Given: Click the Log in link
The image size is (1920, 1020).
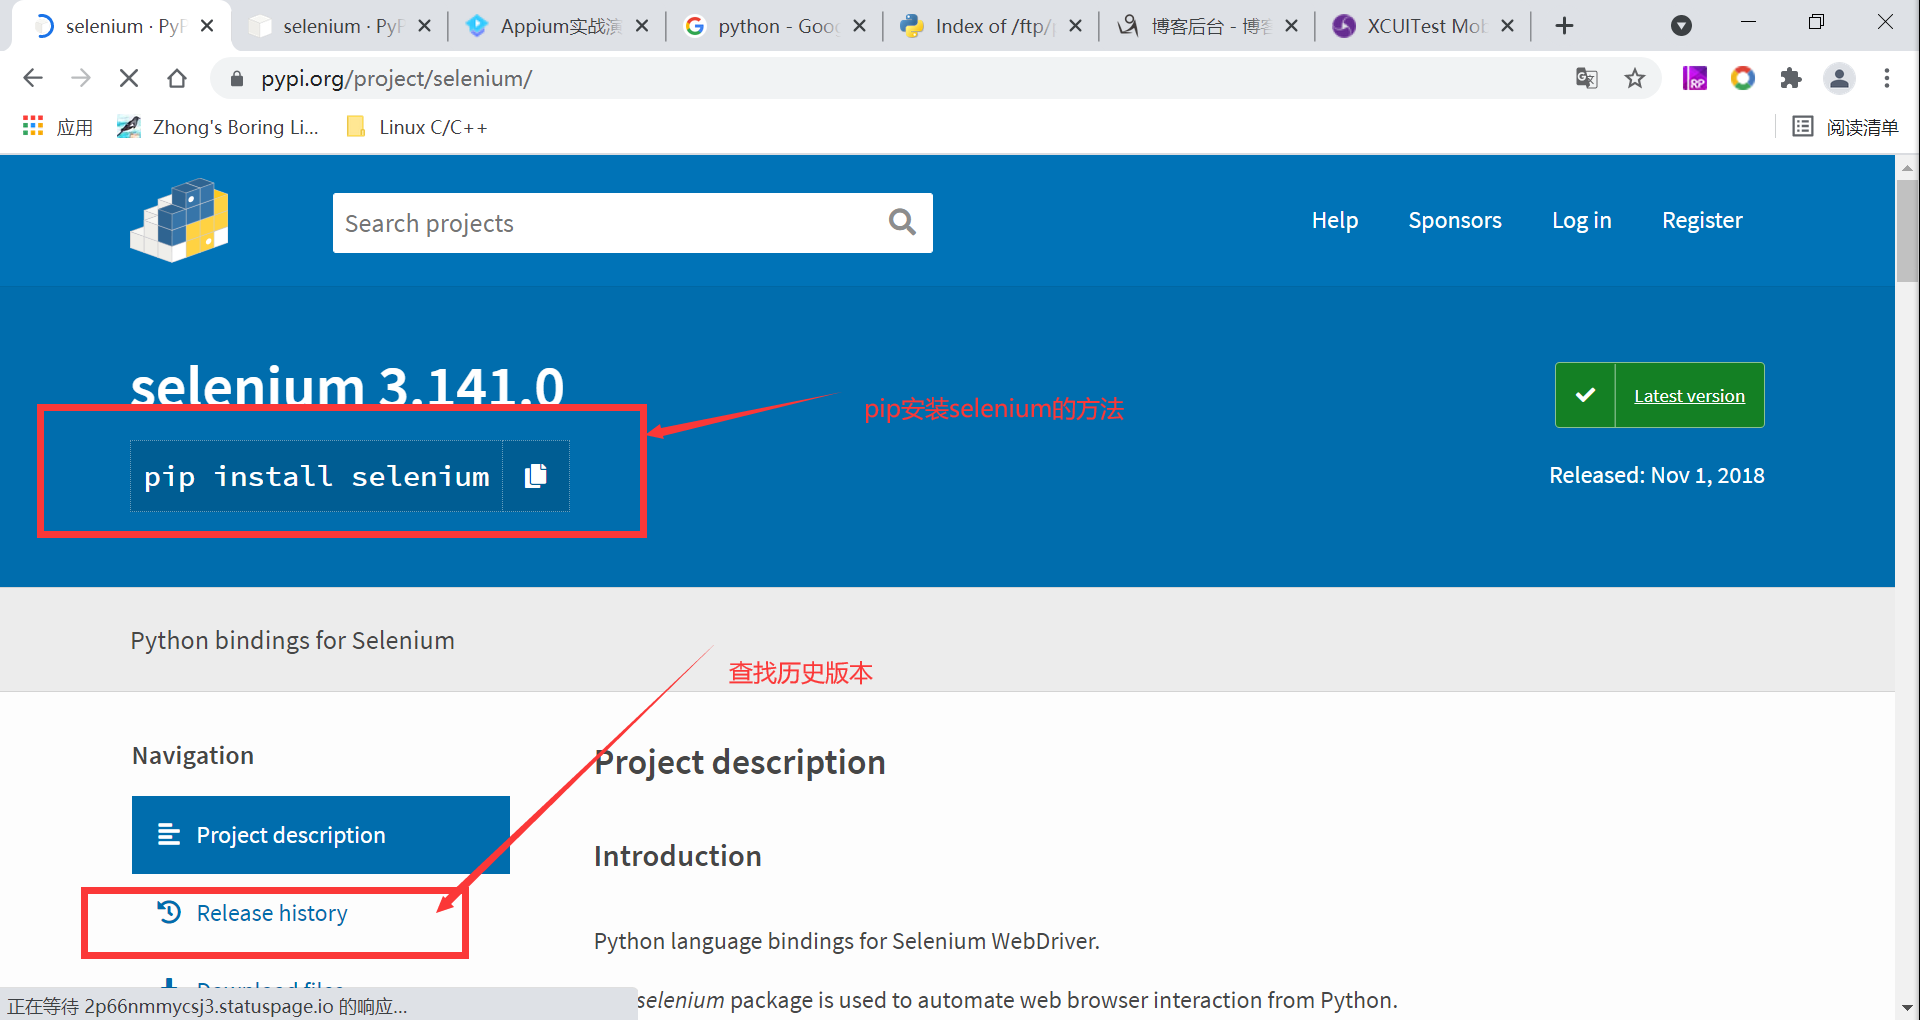Looking at the screenshot, I should point(1582,220).
